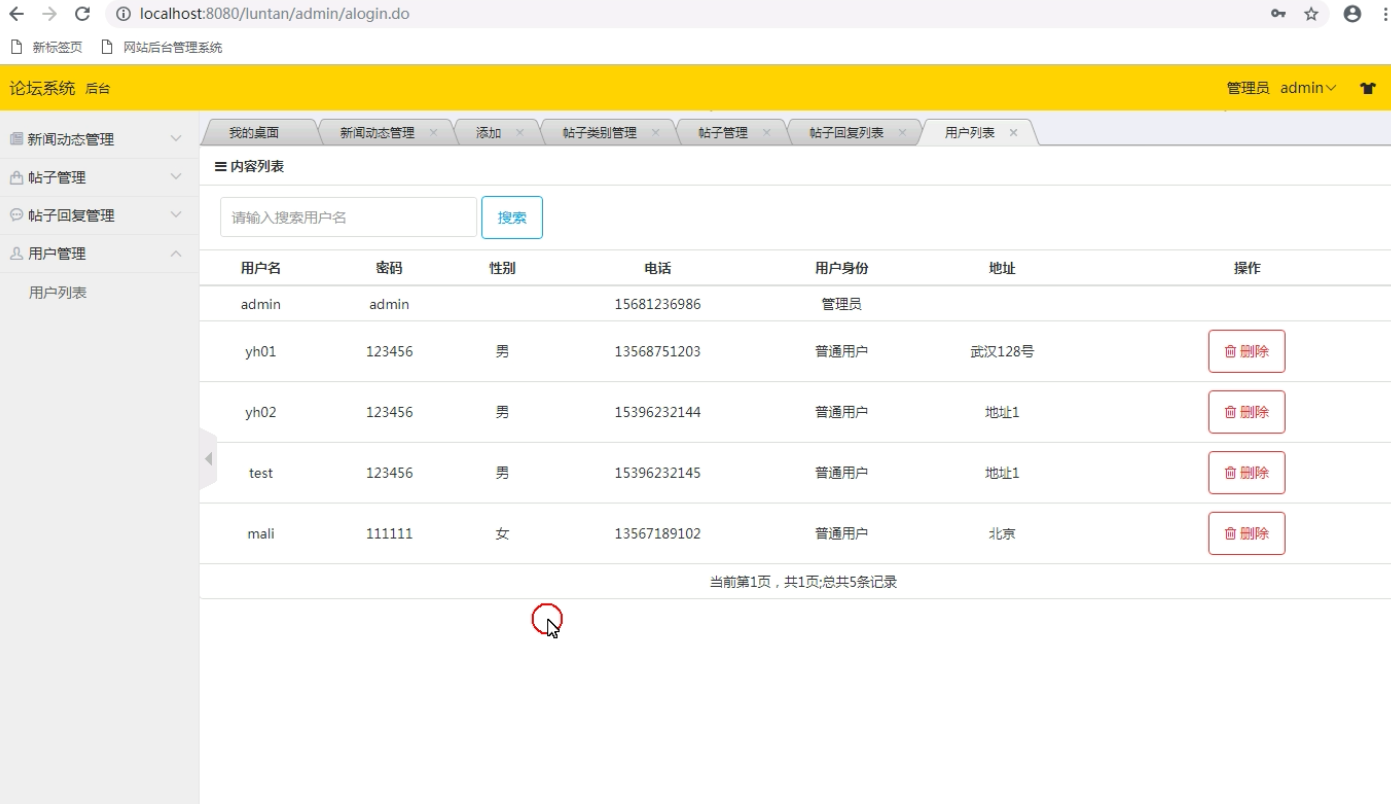Expand the 帖子回复管理 menu chevron

click(176, 215)
